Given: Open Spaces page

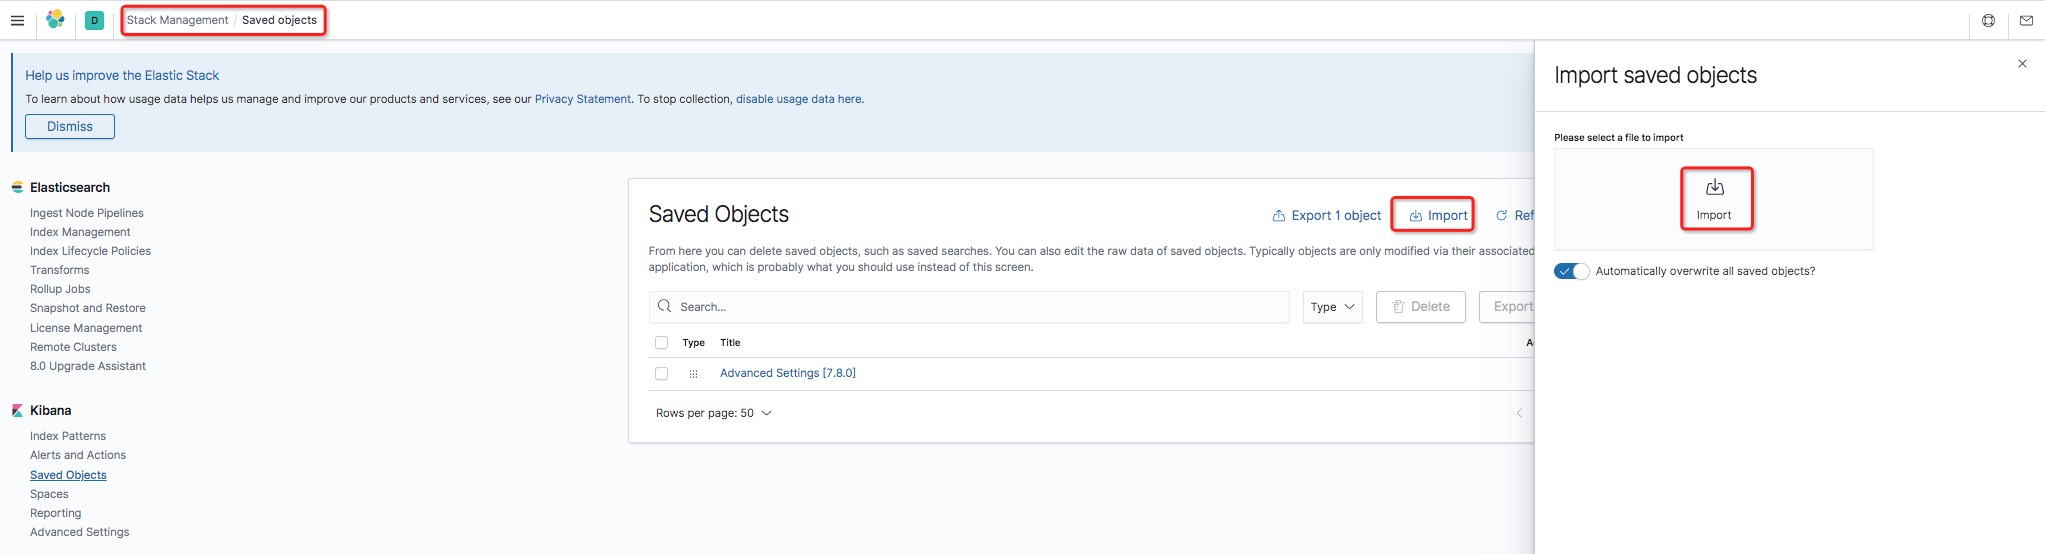Looking at the screenshot, I should coord(49,494).
